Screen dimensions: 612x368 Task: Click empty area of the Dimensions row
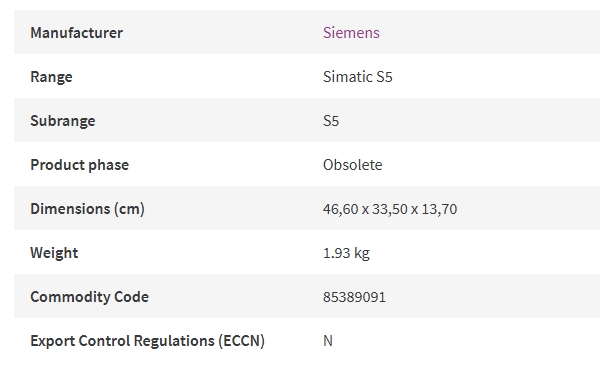527,208
